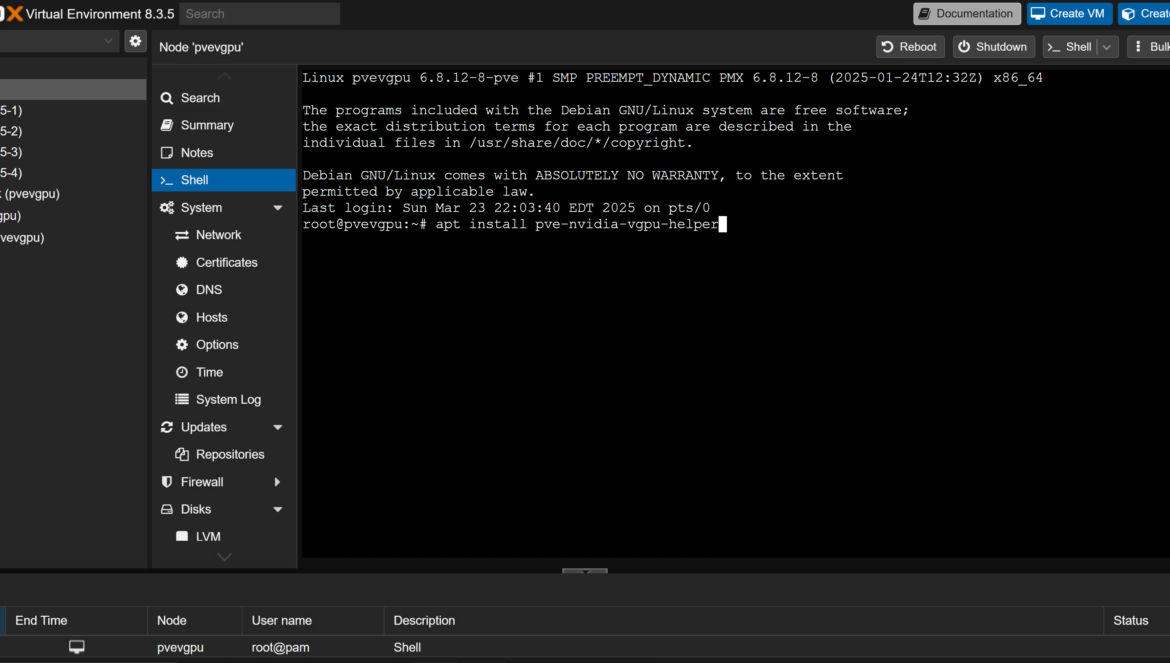1170x663 pixels.
Task: Click the Create VM button
Action: (1069, 13)
